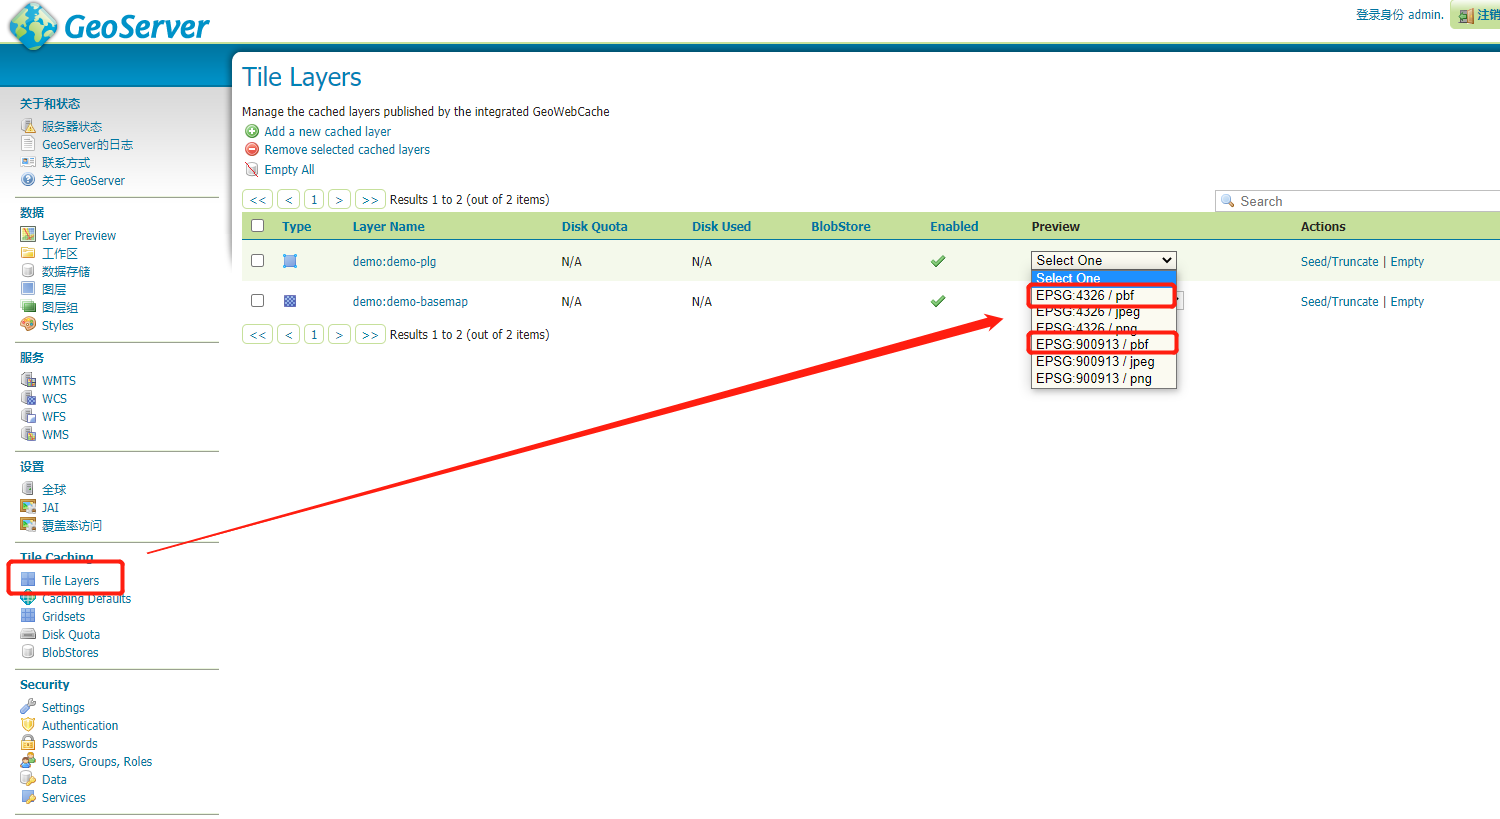
Task: Click the Gridsets grid icon
Action: click(x=28, y=616)
